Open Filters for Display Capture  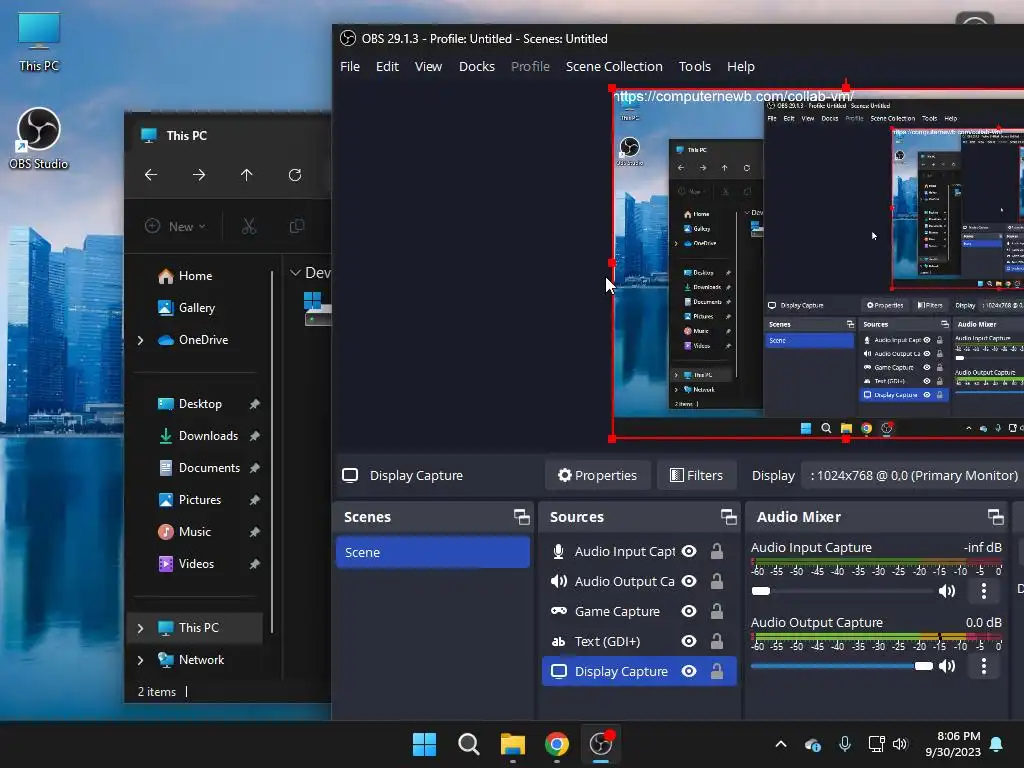click(697, 475)
